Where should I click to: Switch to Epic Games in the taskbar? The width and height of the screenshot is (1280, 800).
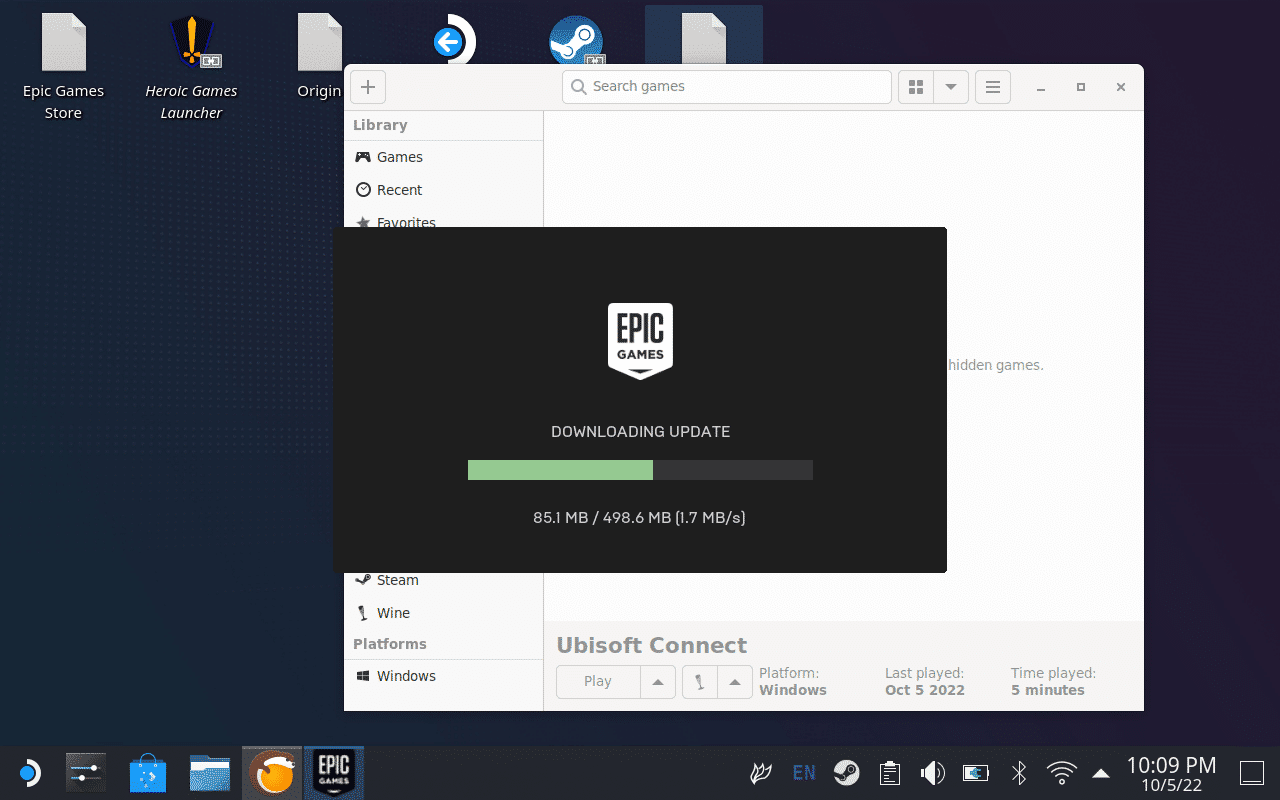[x=333, y=773]
